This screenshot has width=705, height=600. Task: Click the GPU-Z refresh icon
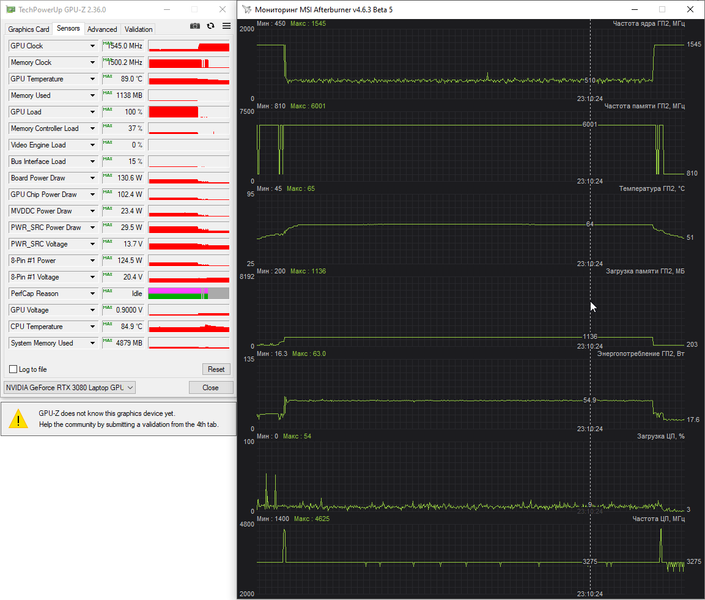tap(210, 26)
